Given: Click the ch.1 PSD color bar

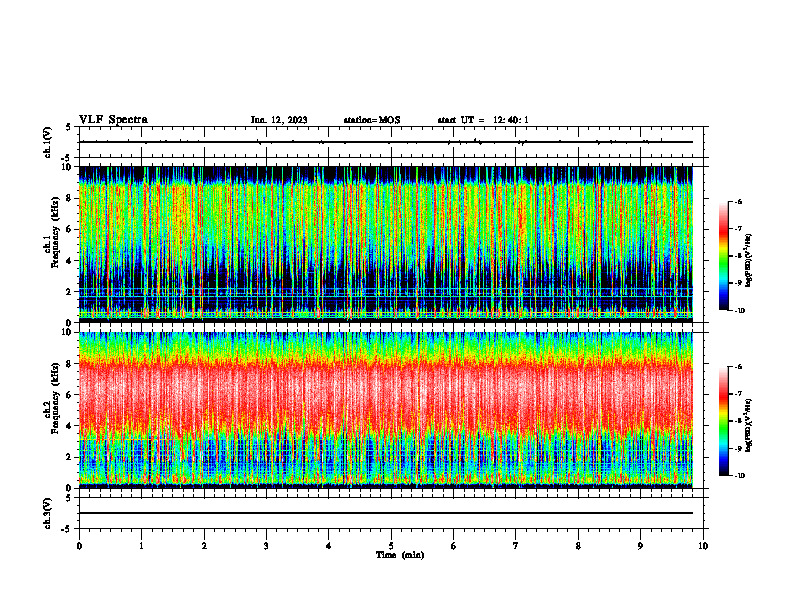Looking at the screenshot, I should point(723,256).
